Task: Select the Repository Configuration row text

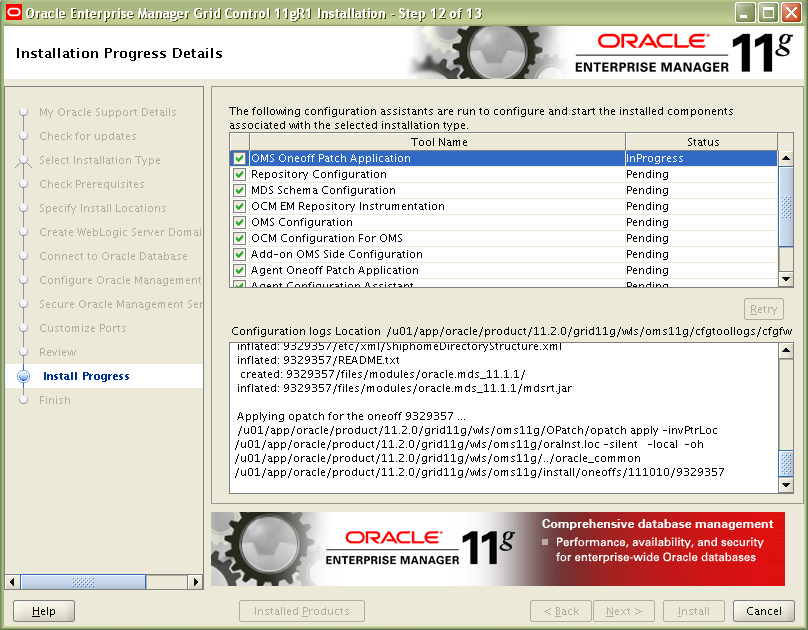Action: 318,174
